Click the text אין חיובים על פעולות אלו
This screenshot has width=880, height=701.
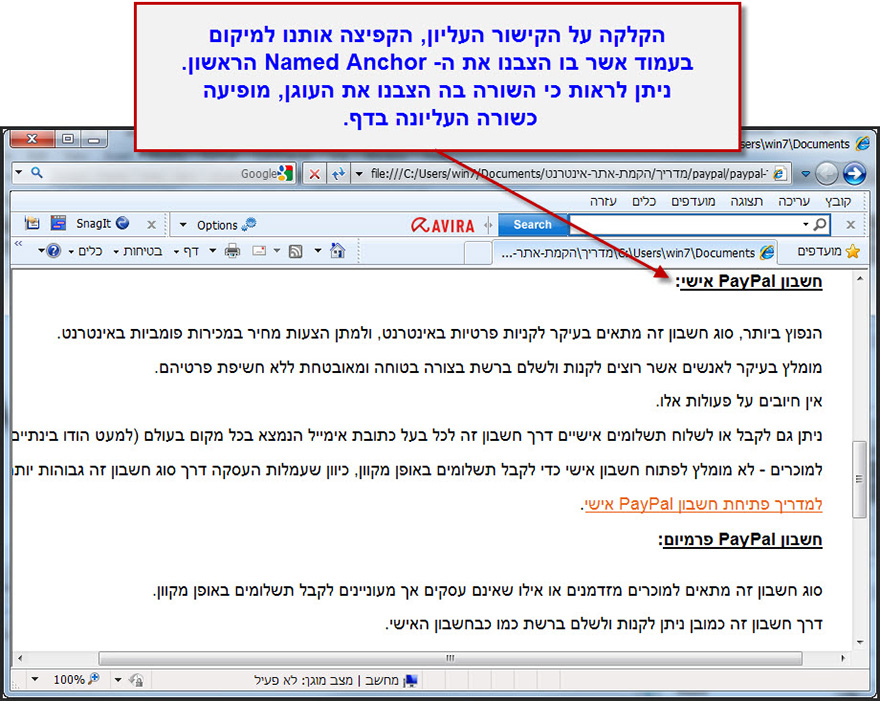point(739,401)
